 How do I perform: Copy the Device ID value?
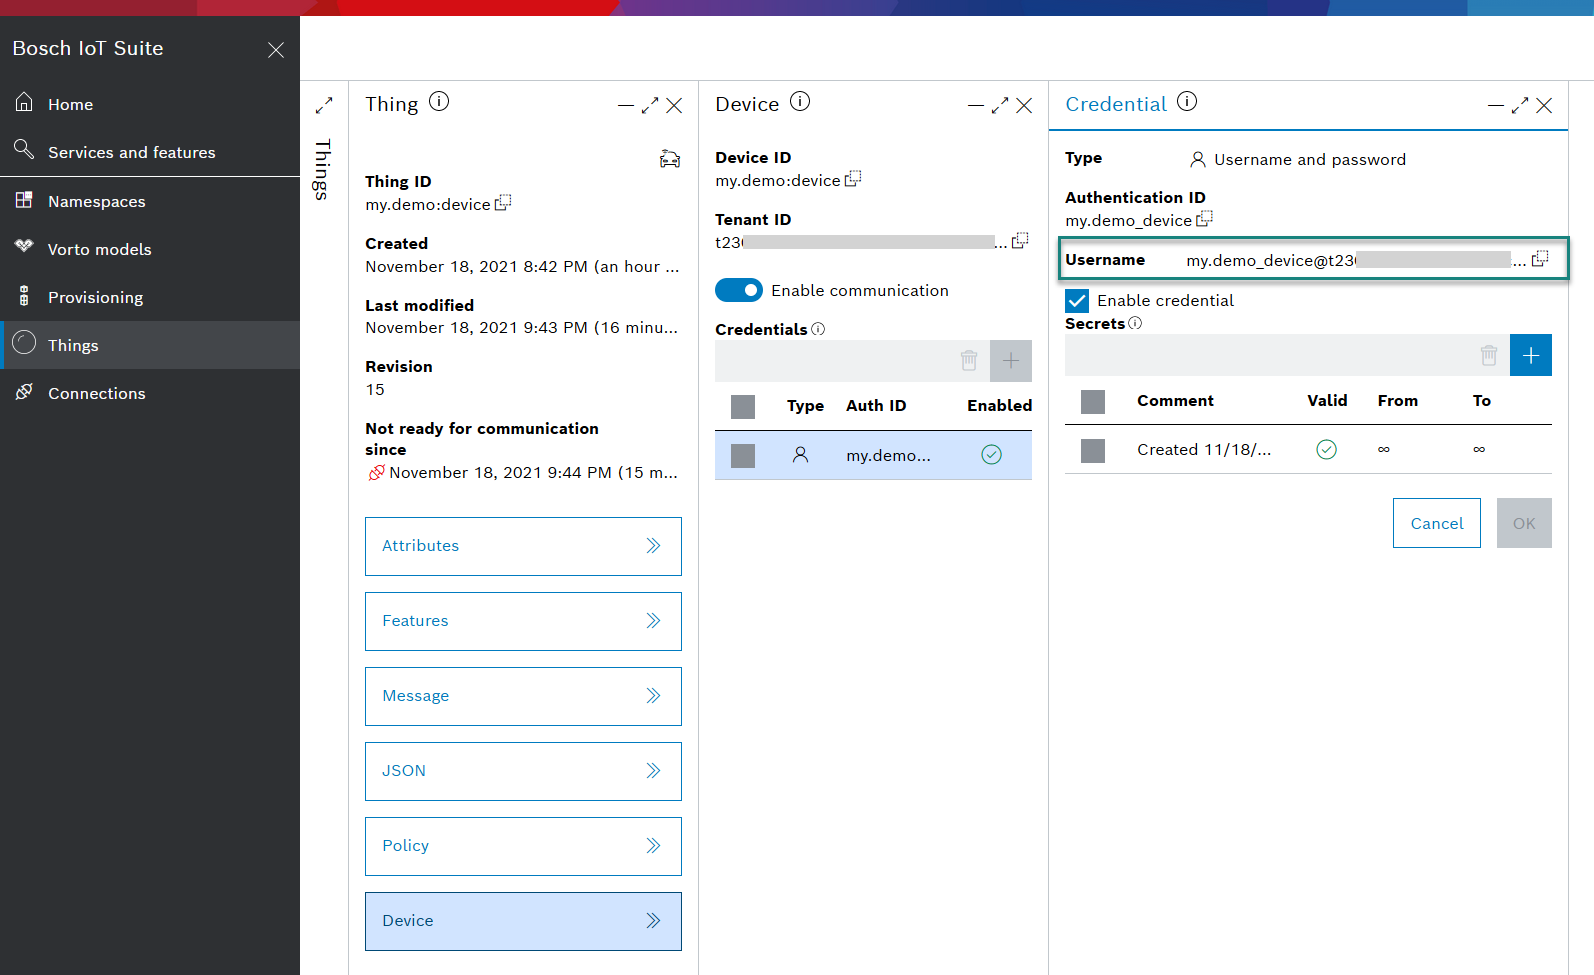(853, 179)
